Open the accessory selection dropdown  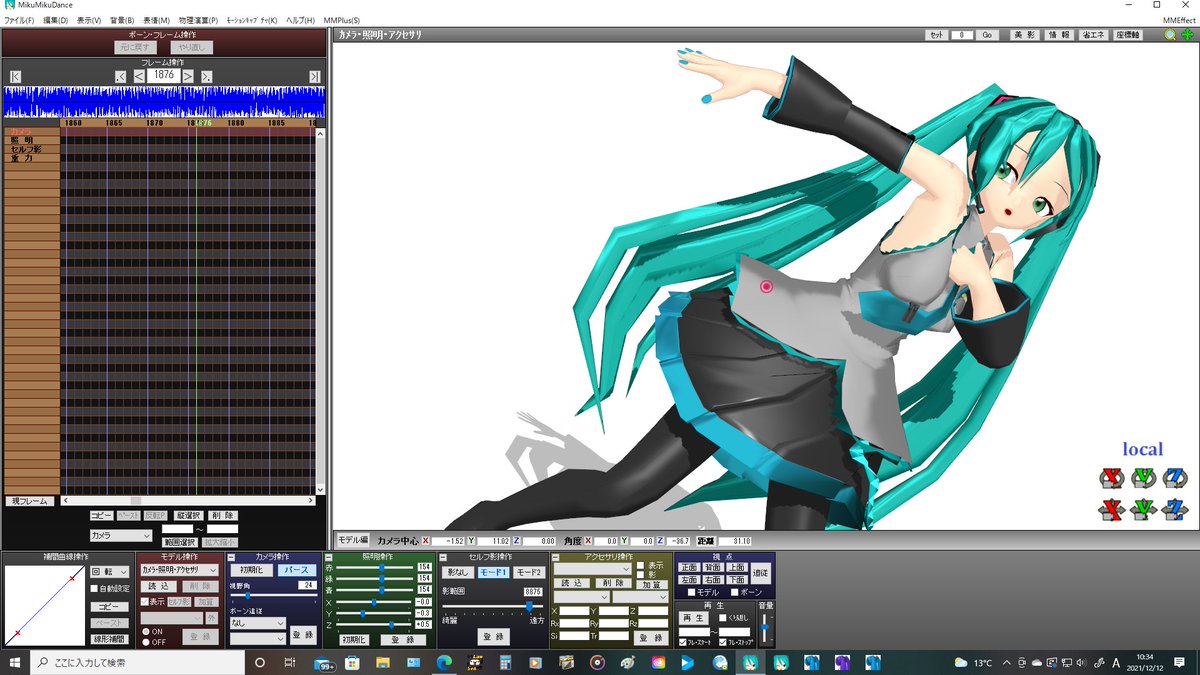(594, 568)
